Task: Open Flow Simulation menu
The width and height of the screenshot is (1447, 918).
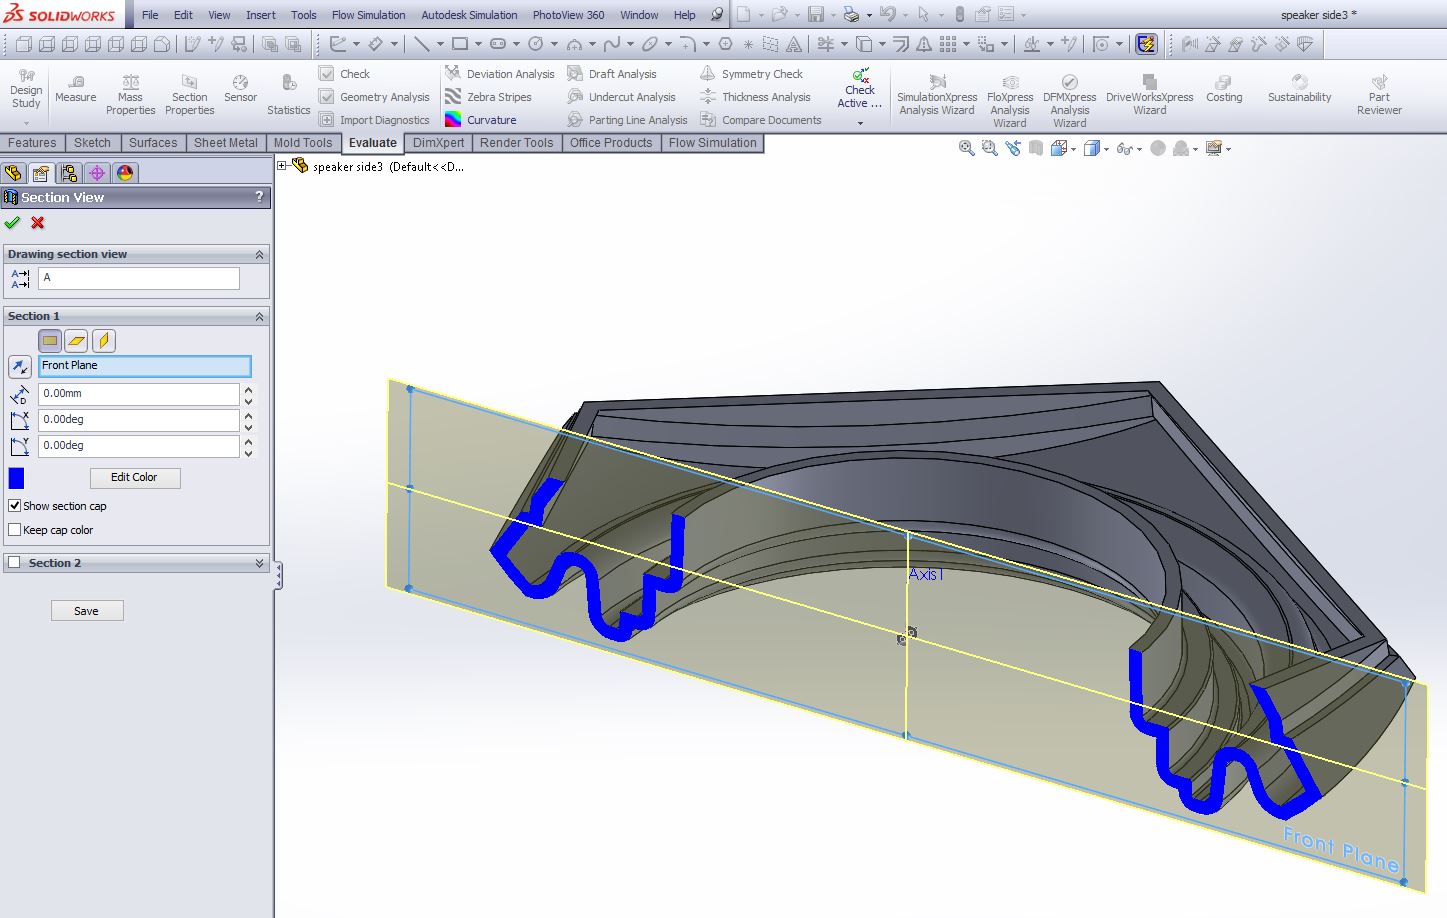Action: point(368,15)
